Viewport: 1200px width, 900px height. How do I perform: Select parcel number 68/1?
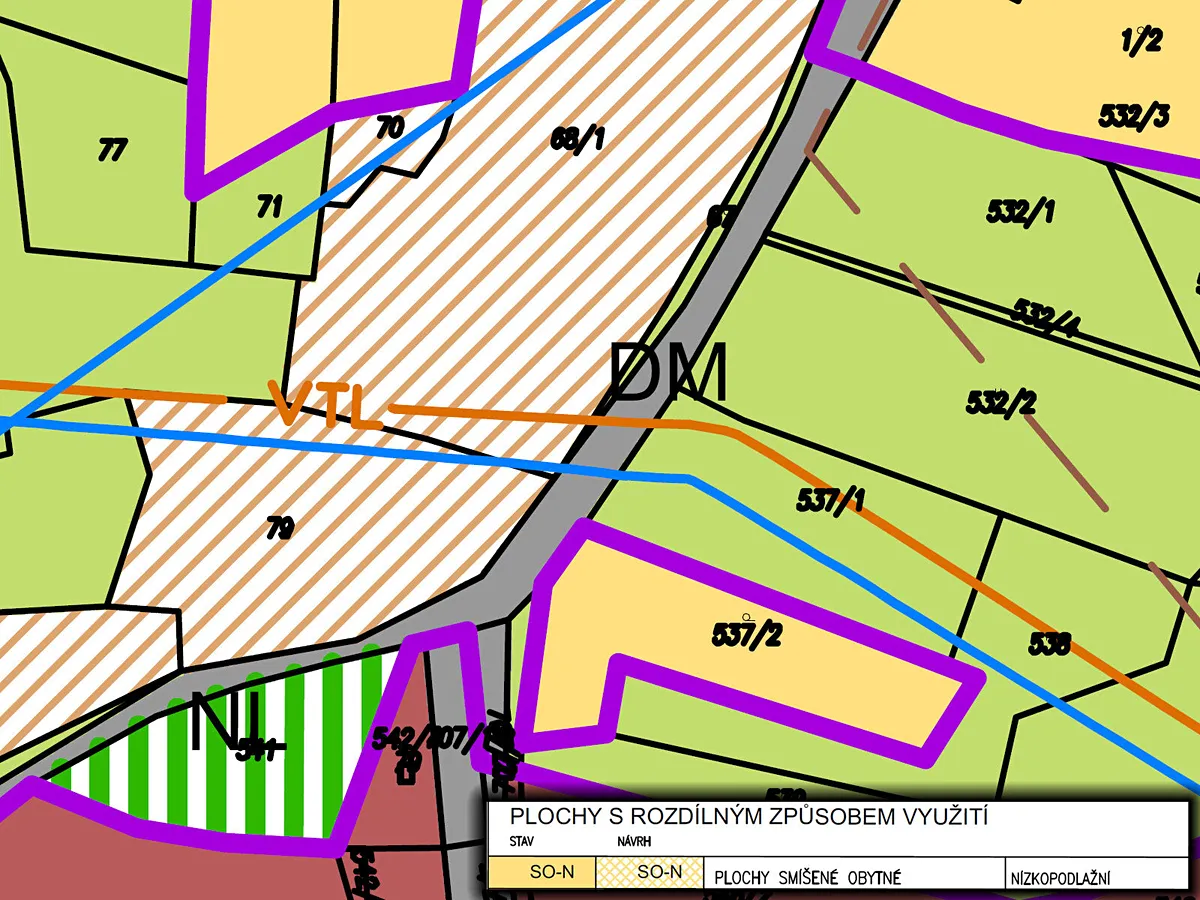pyautogui.click(x=577, y=139)
